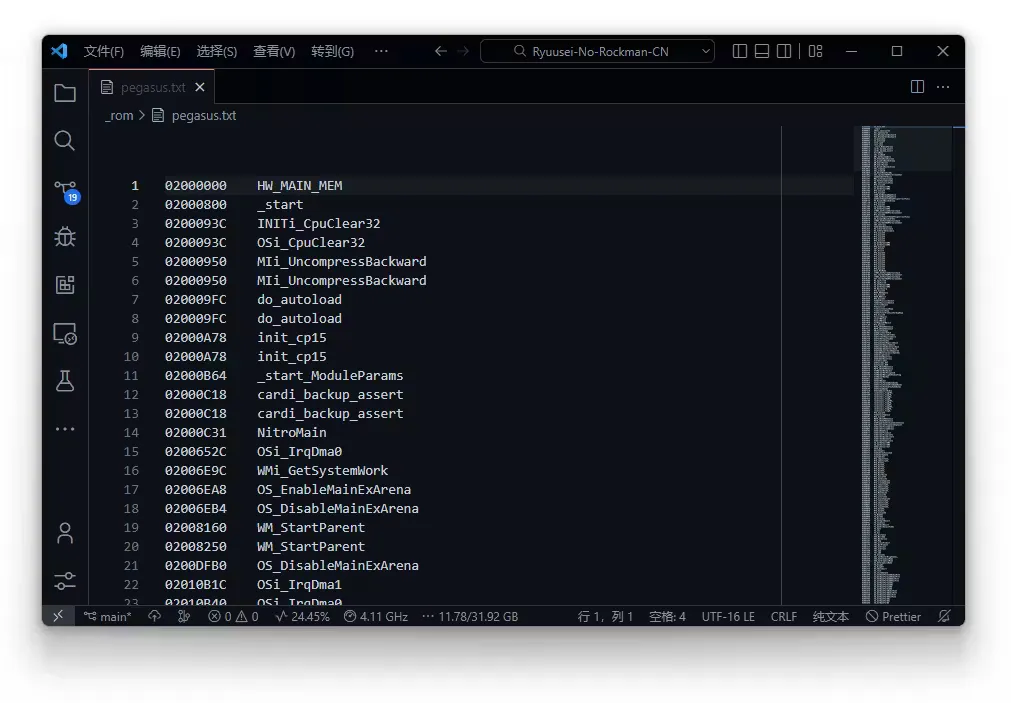Open the Accounts menu icon
This screenshot has height=703, width=1011.
[65, 533]
